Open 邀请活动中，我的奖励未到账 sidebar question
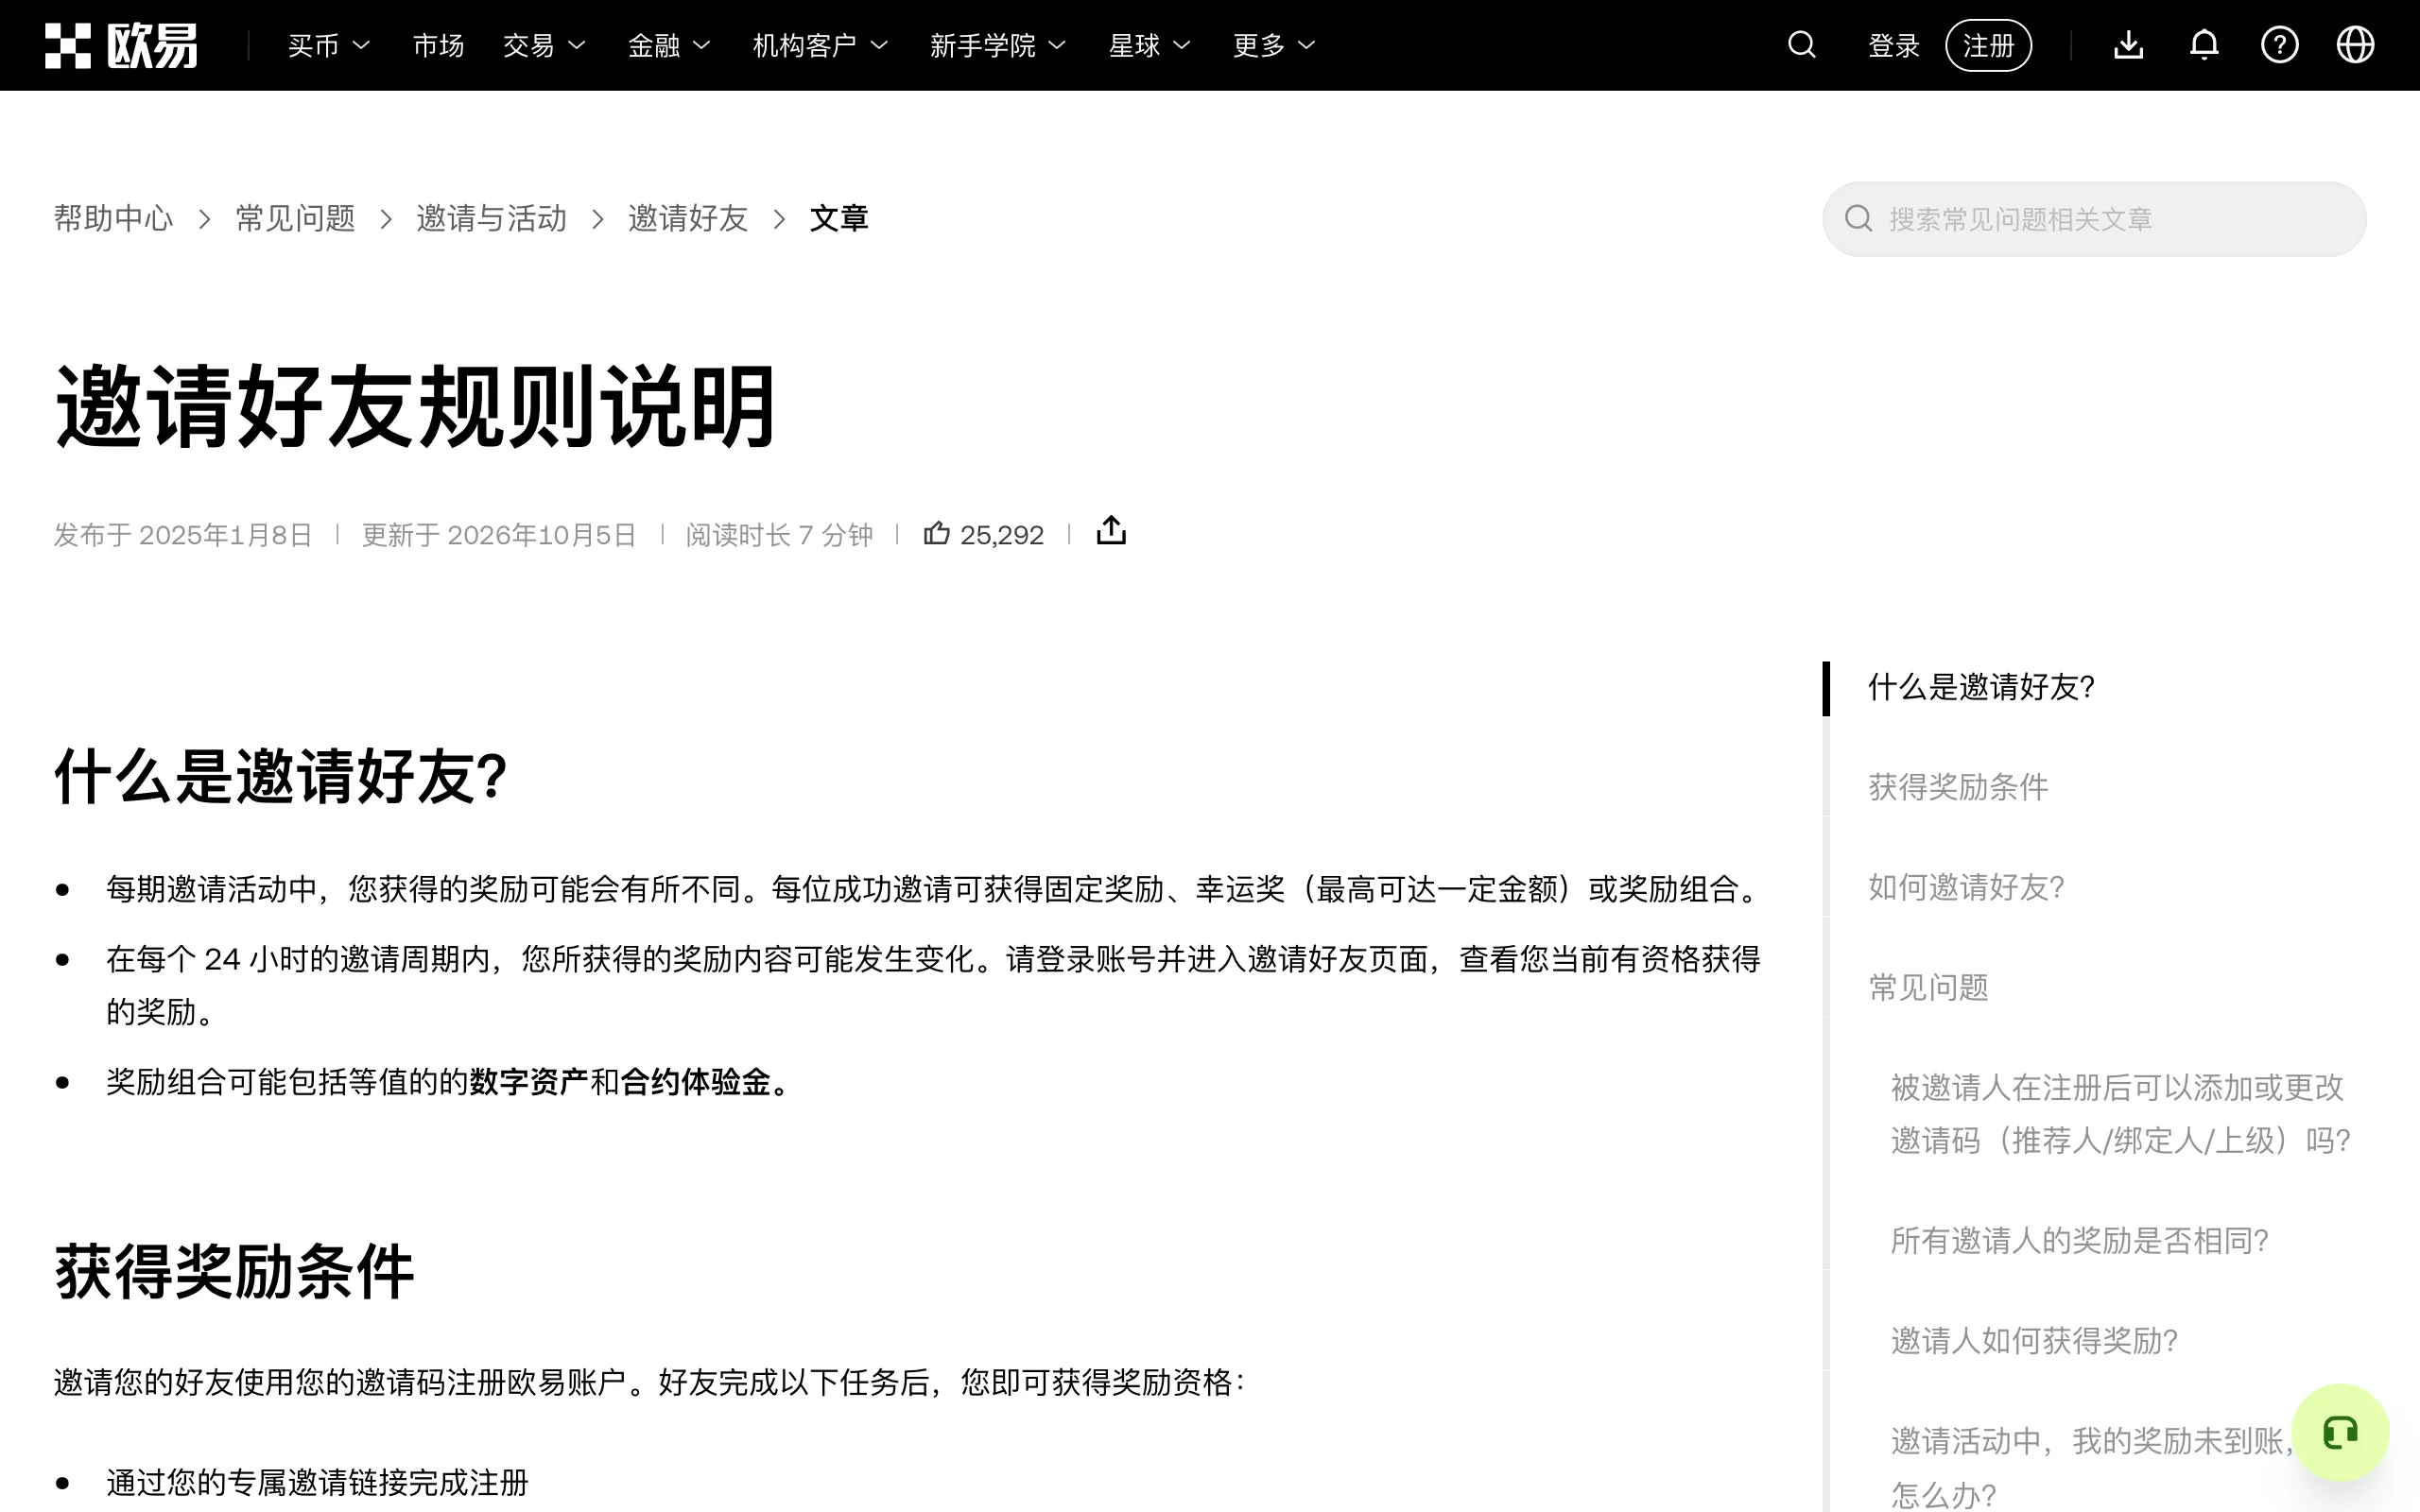 tap(2092, 1468)
